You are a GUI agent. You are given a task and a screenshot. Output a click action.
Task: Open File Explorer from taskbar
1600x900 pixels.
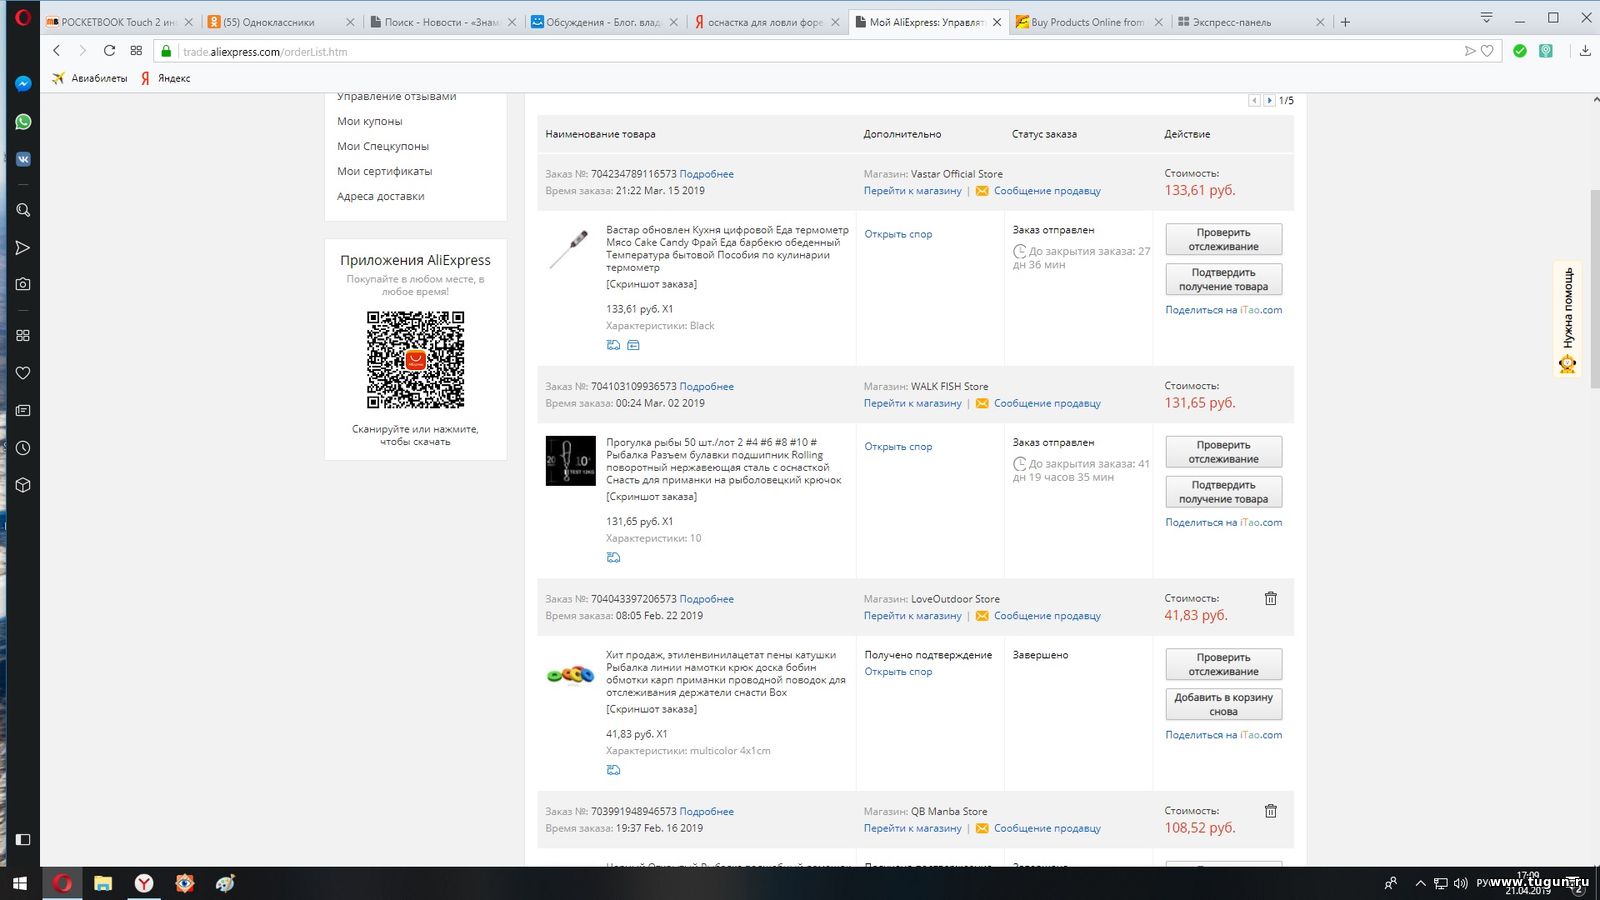click(103, 883)
